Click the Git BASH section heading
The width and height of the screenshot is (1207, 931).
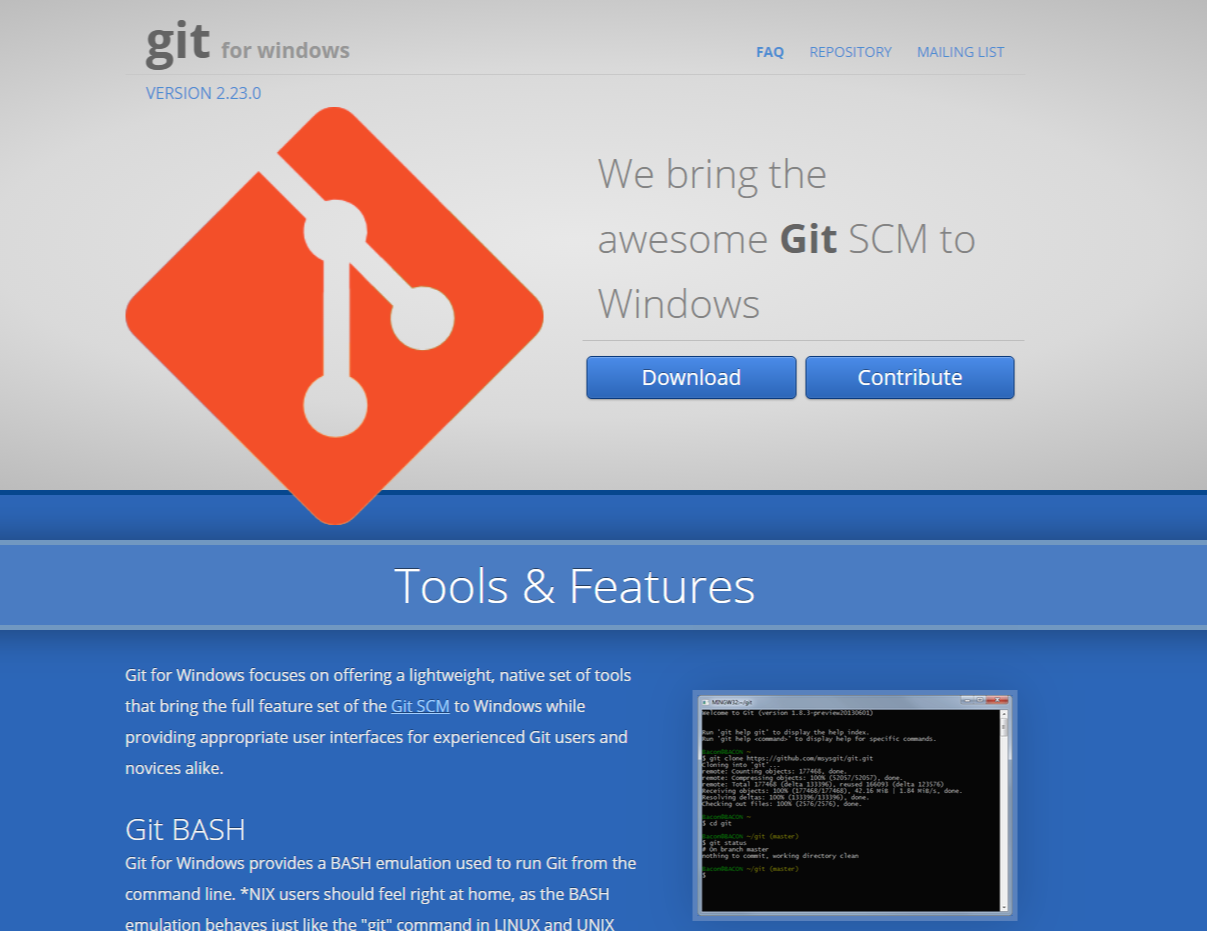[185, 830]
